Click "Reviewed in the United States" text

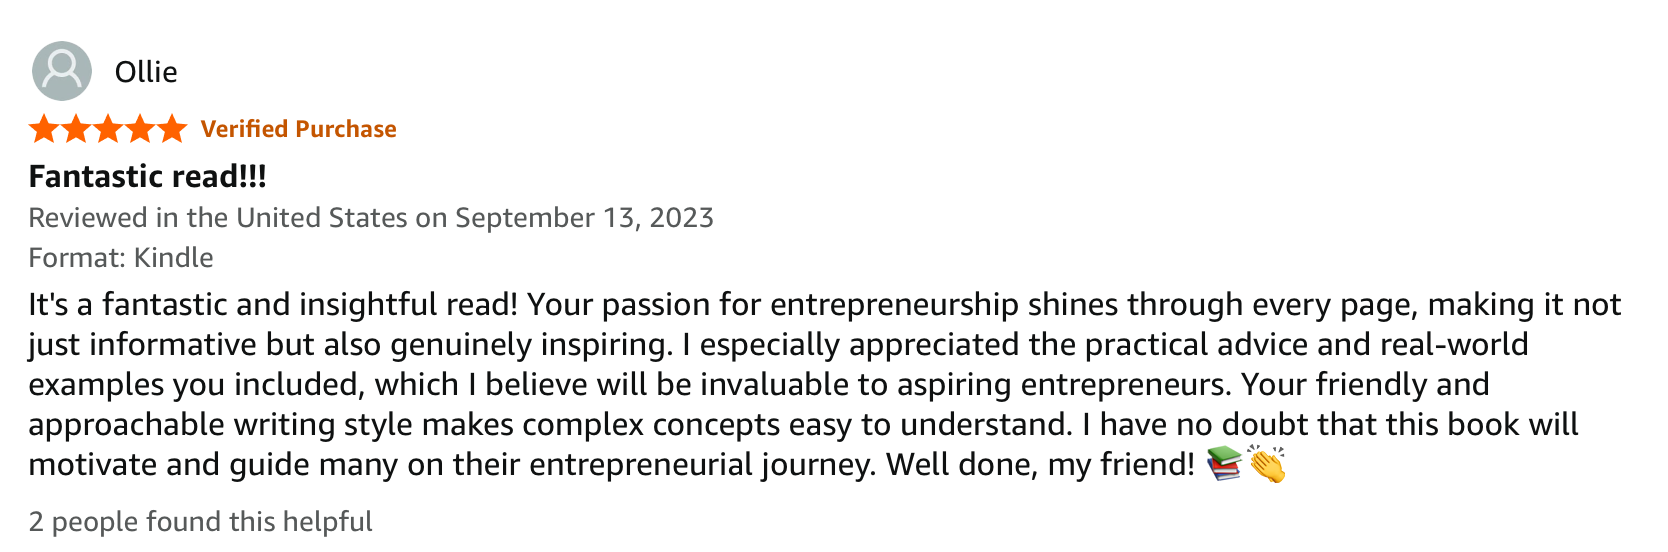click(218, 218)
